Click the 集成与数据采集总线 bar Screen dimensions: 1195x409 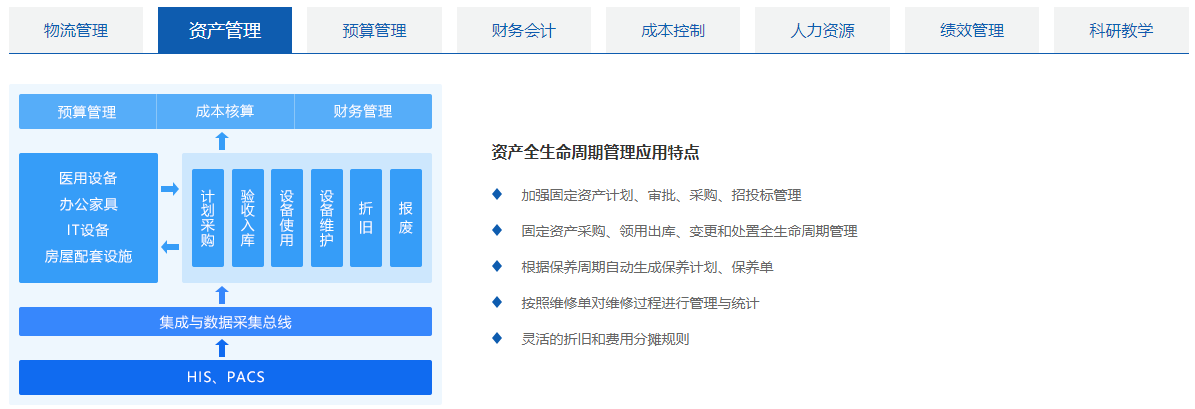point(226,321)
